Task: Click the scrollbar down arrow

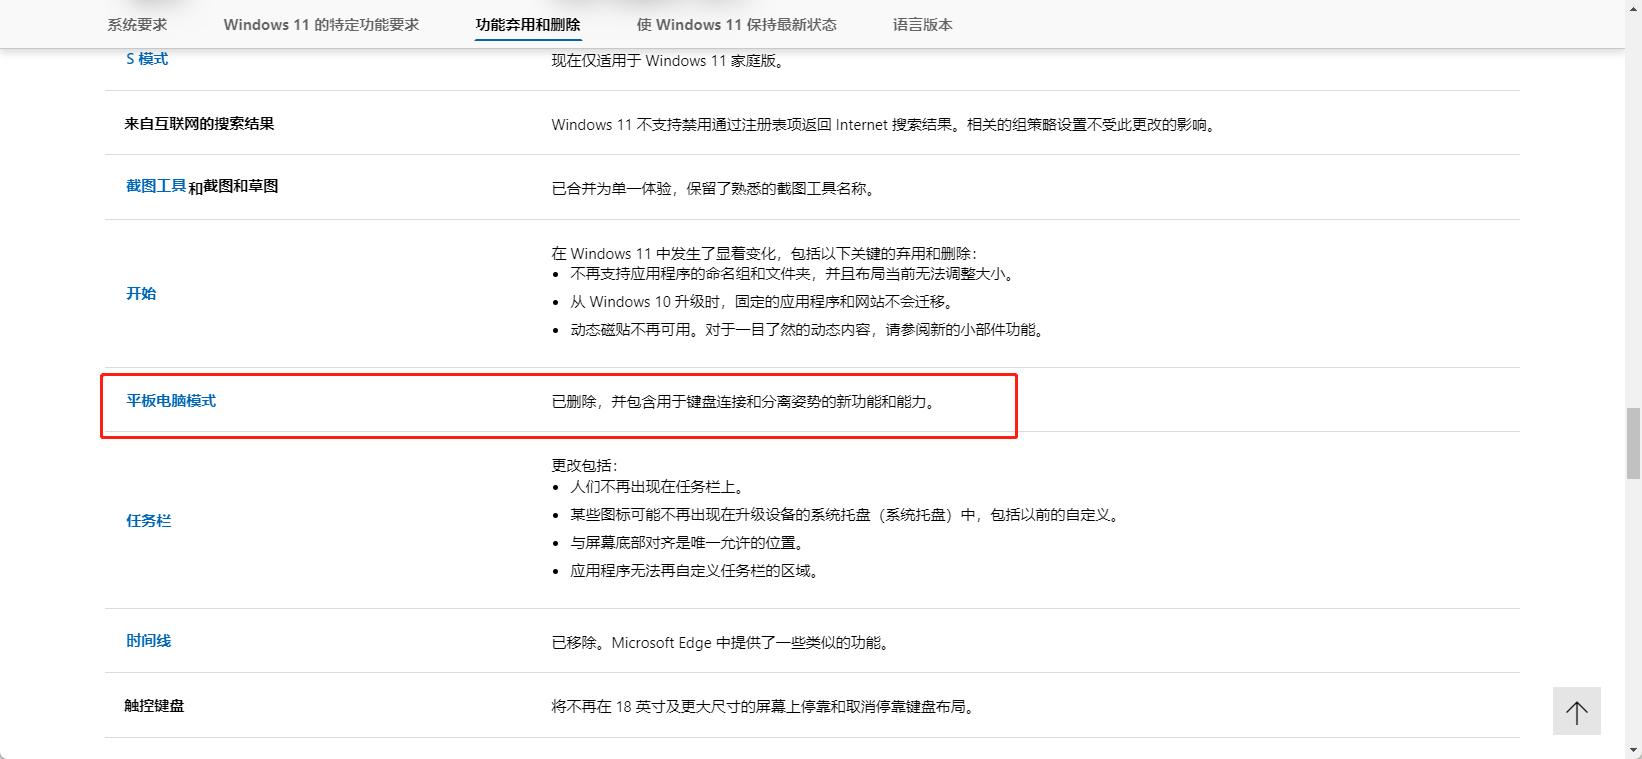Action: [x=1633, y=750]
